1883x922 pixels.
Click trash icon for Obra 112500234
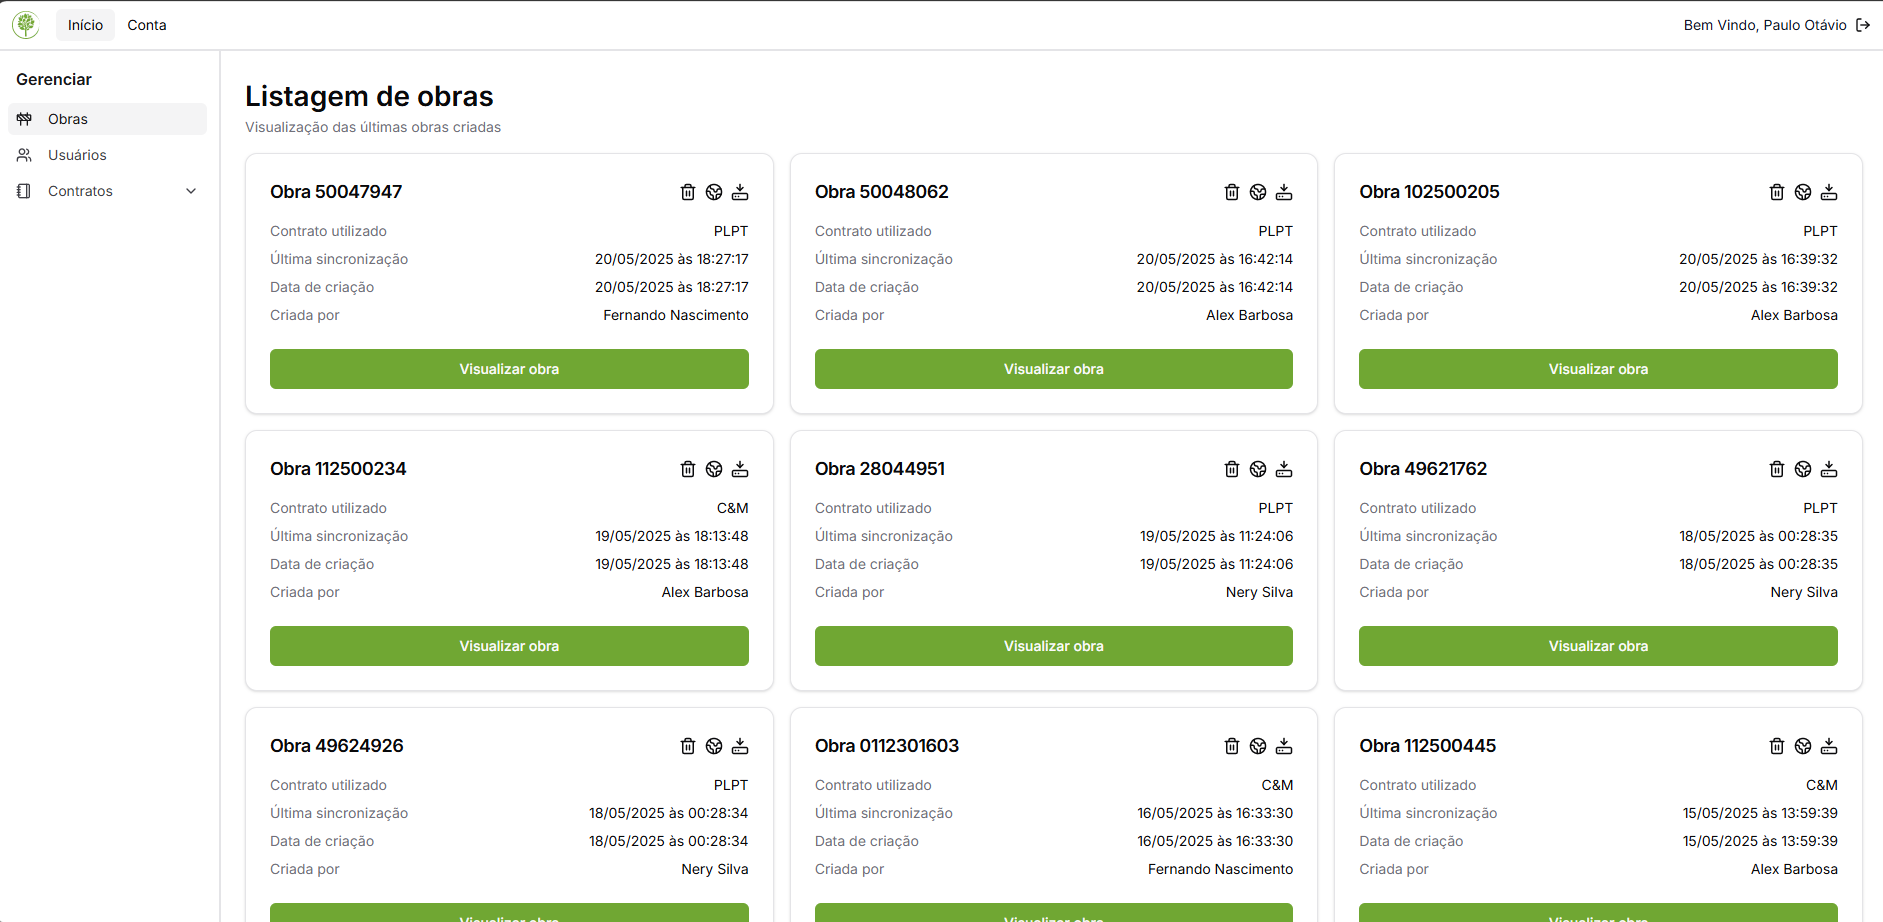click(688, 469)
